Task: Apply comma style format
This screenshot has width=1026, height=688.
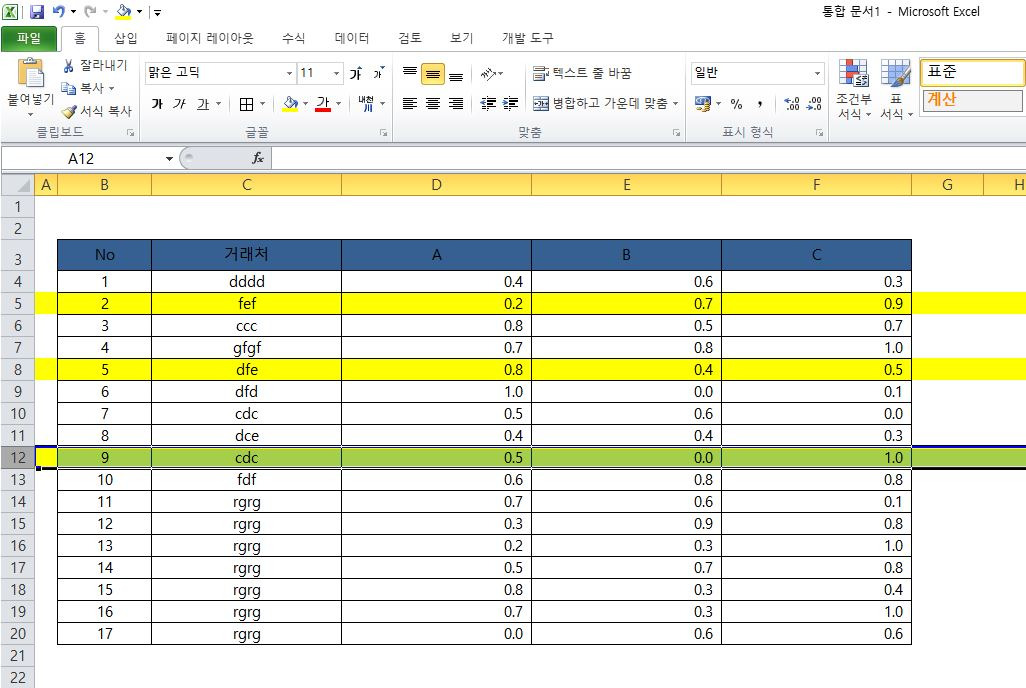Action: point(760,103)
